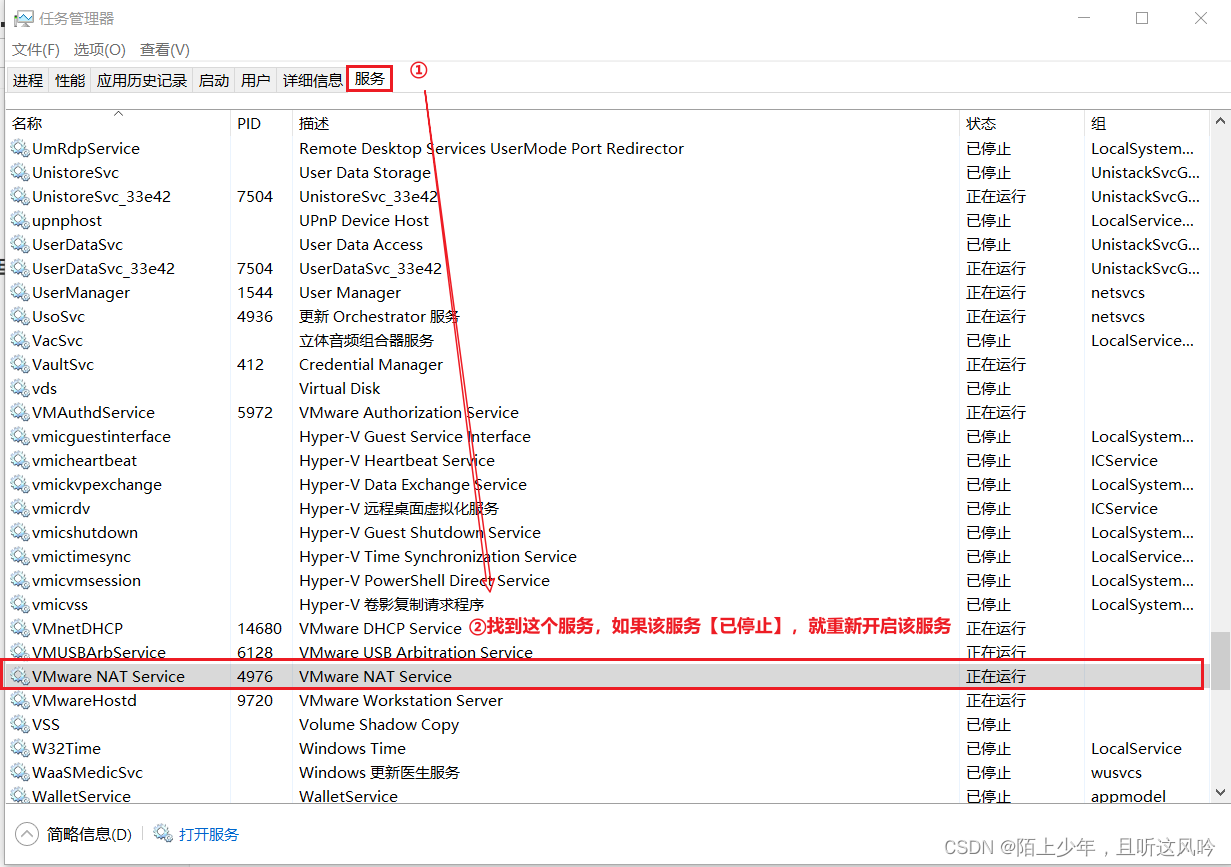Switch to the 详细信息 tab

[312, 80]
